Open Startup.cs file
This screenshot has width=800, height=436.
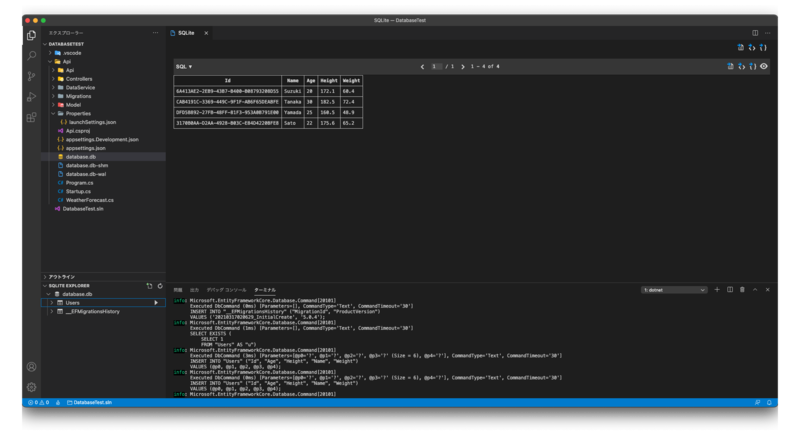[x=78, y=192]
